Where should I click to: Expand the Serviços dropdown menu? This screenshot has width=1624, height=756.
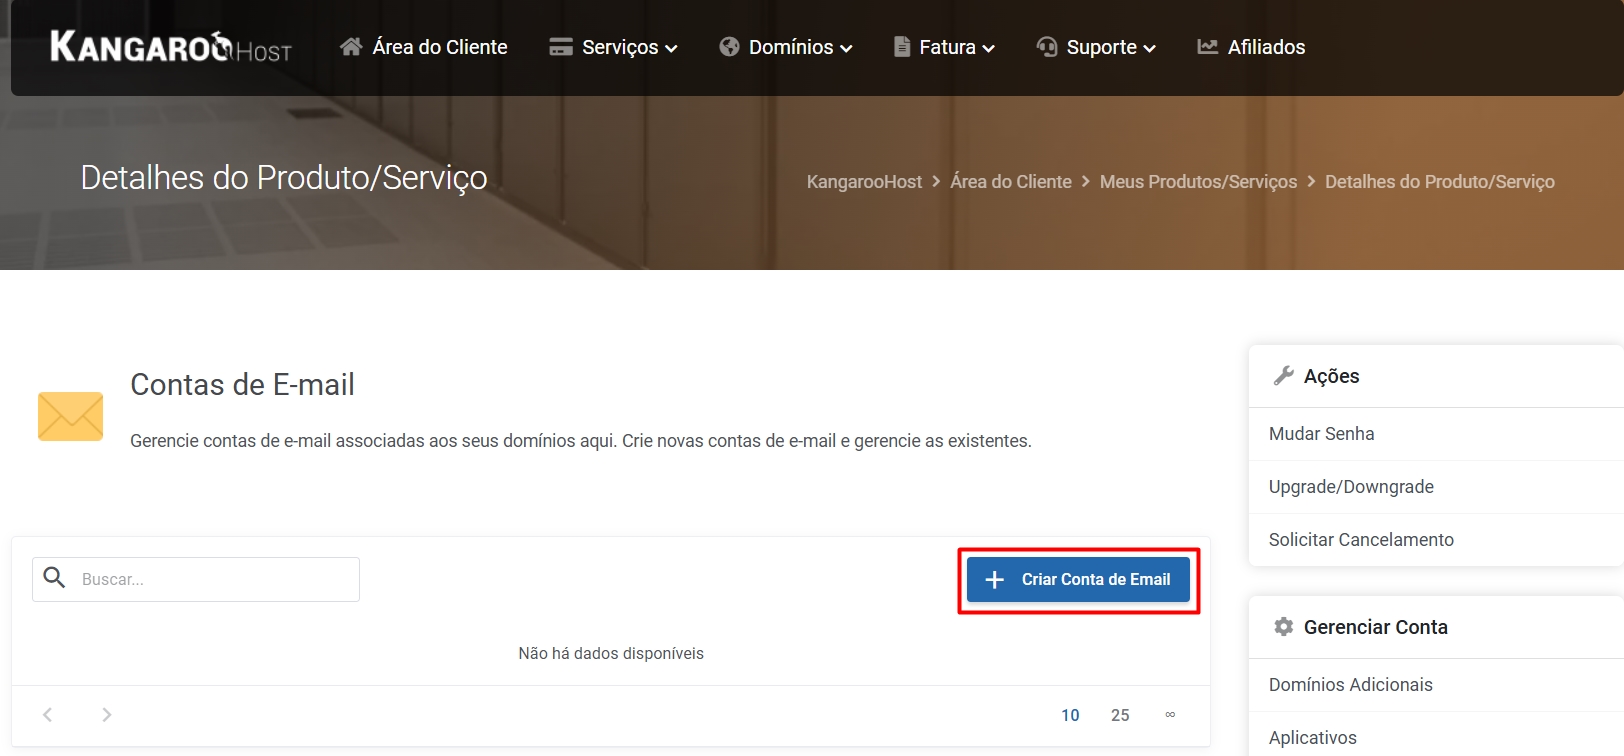pyautogui.click(x=613, y=47)
